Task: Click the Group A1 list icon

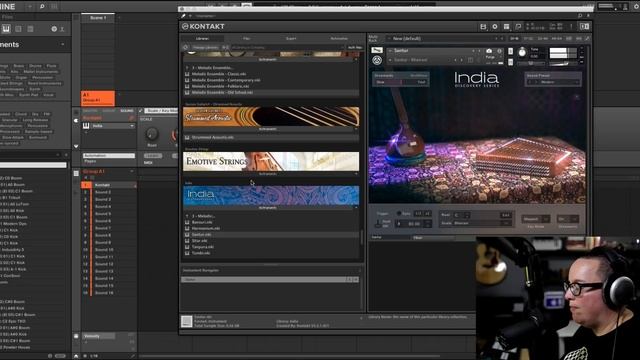Action: 76,173
